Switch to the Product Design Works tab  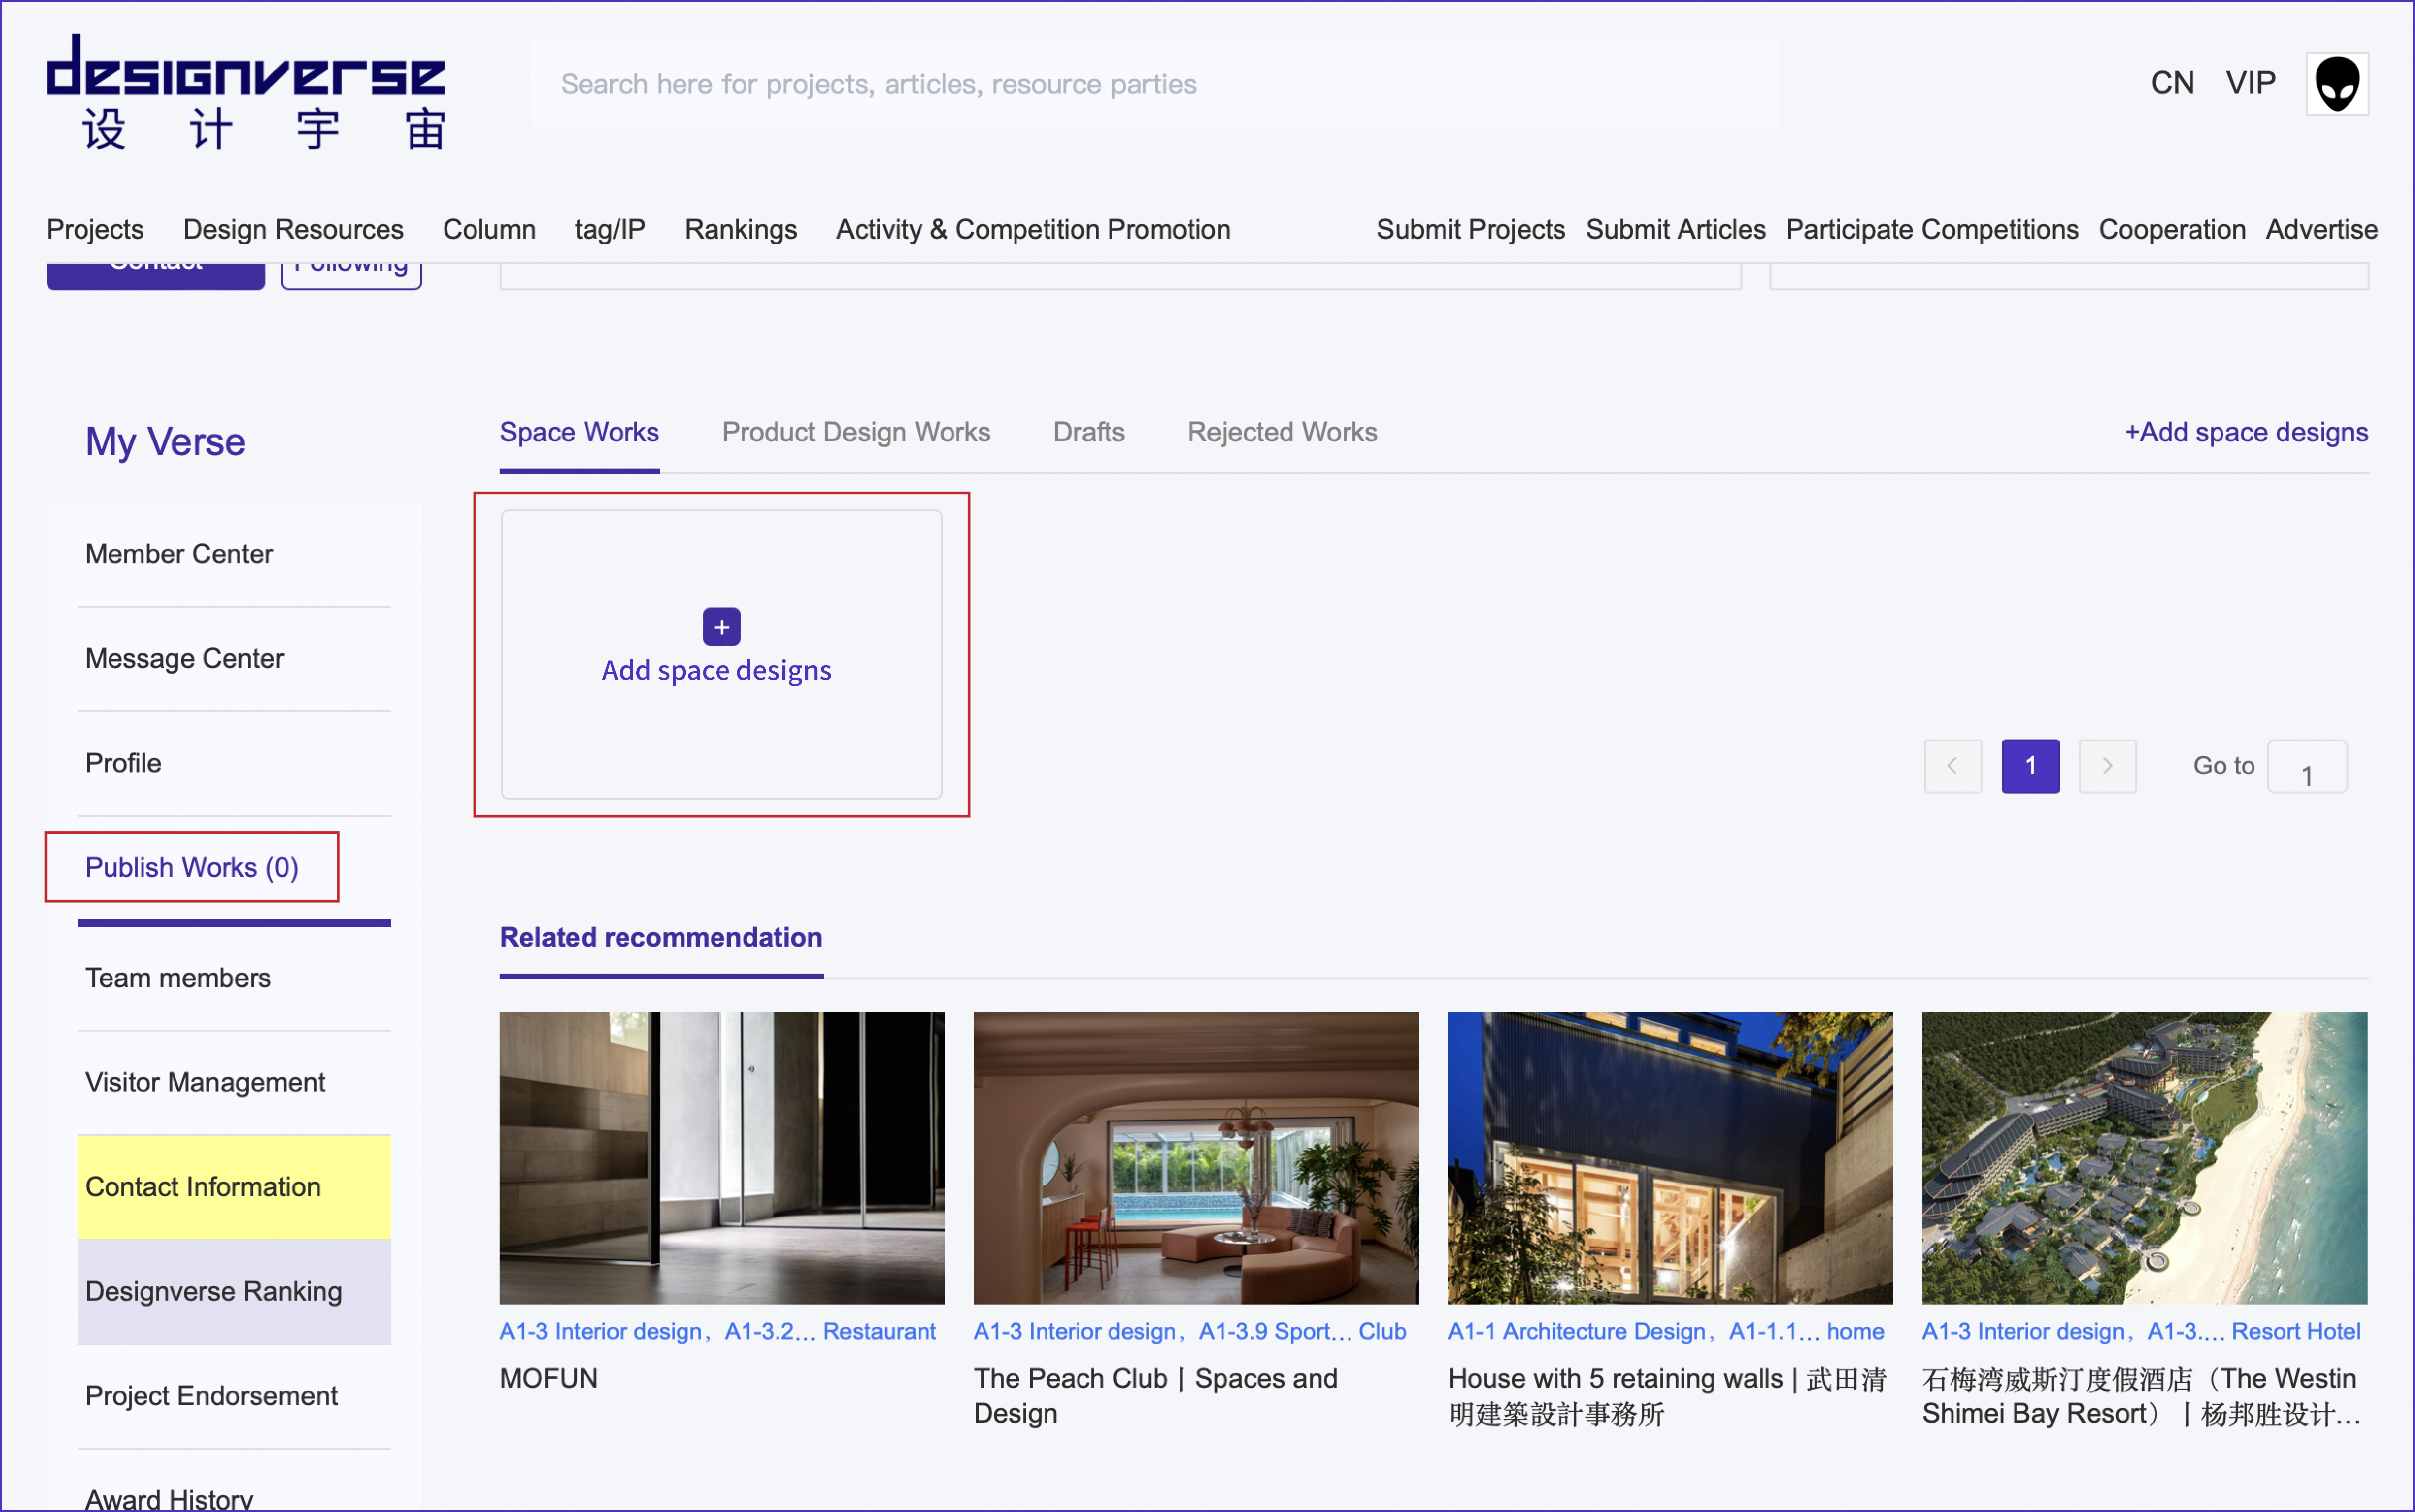tap(856, 432)
